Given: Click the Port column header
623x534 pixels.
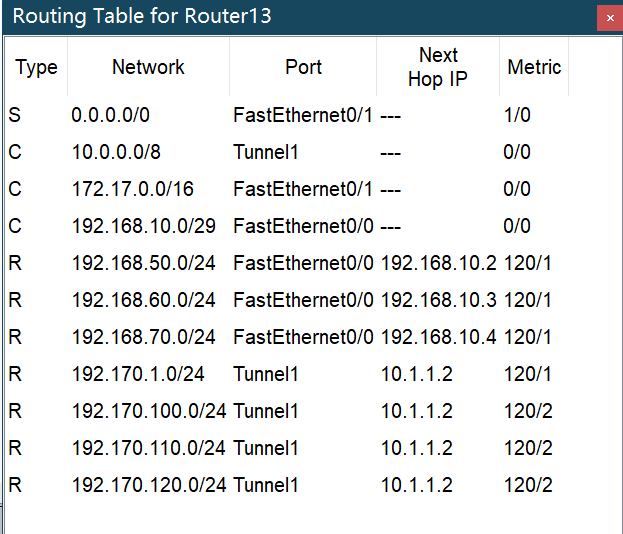Looking at the screenshot, I should coord(303,68).
